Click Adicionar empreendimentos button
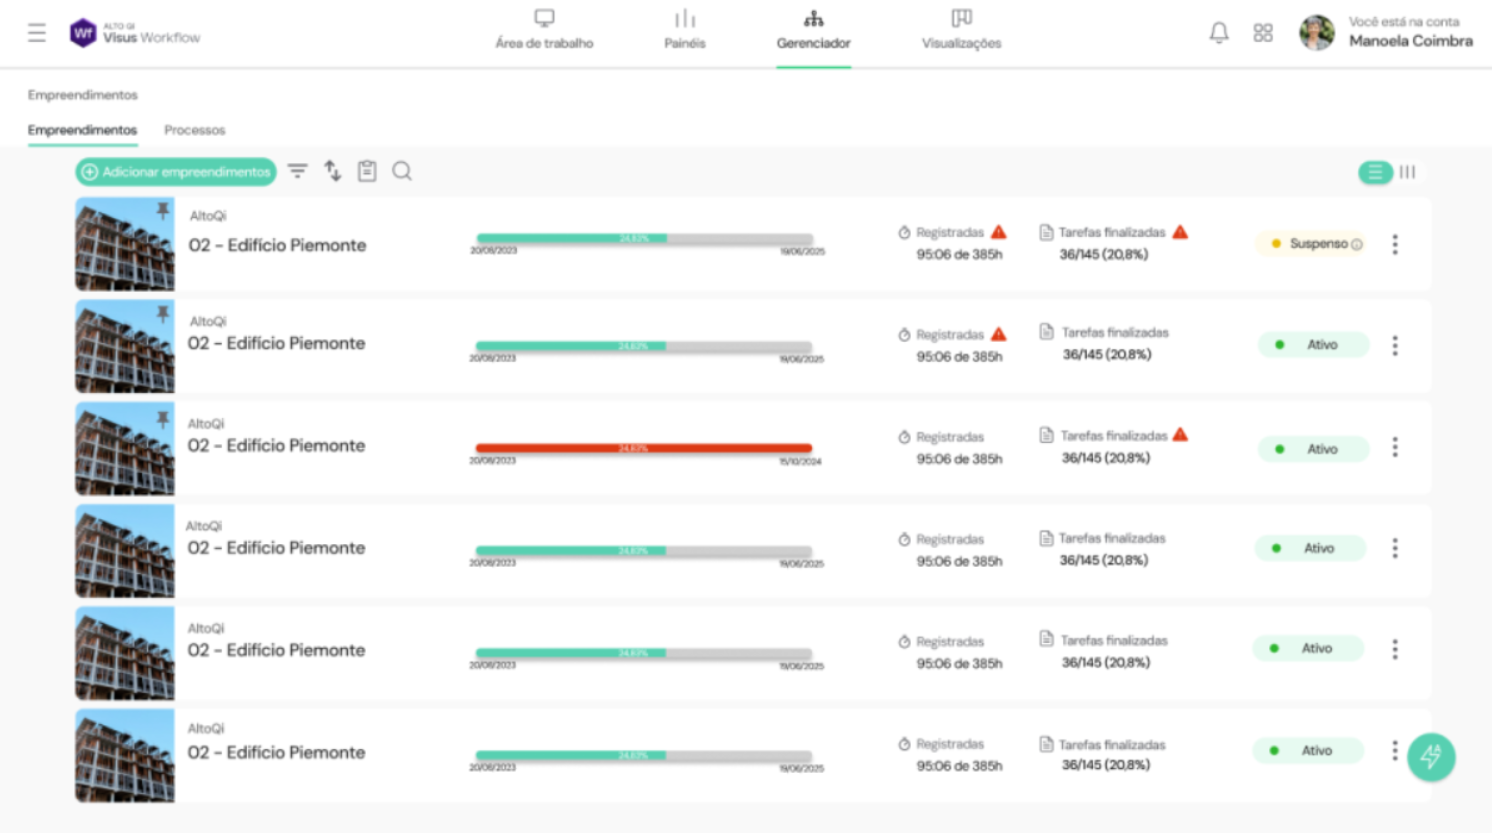This screenshot has width=1492, height=833. pyautogui.click(x=176, y=172)
